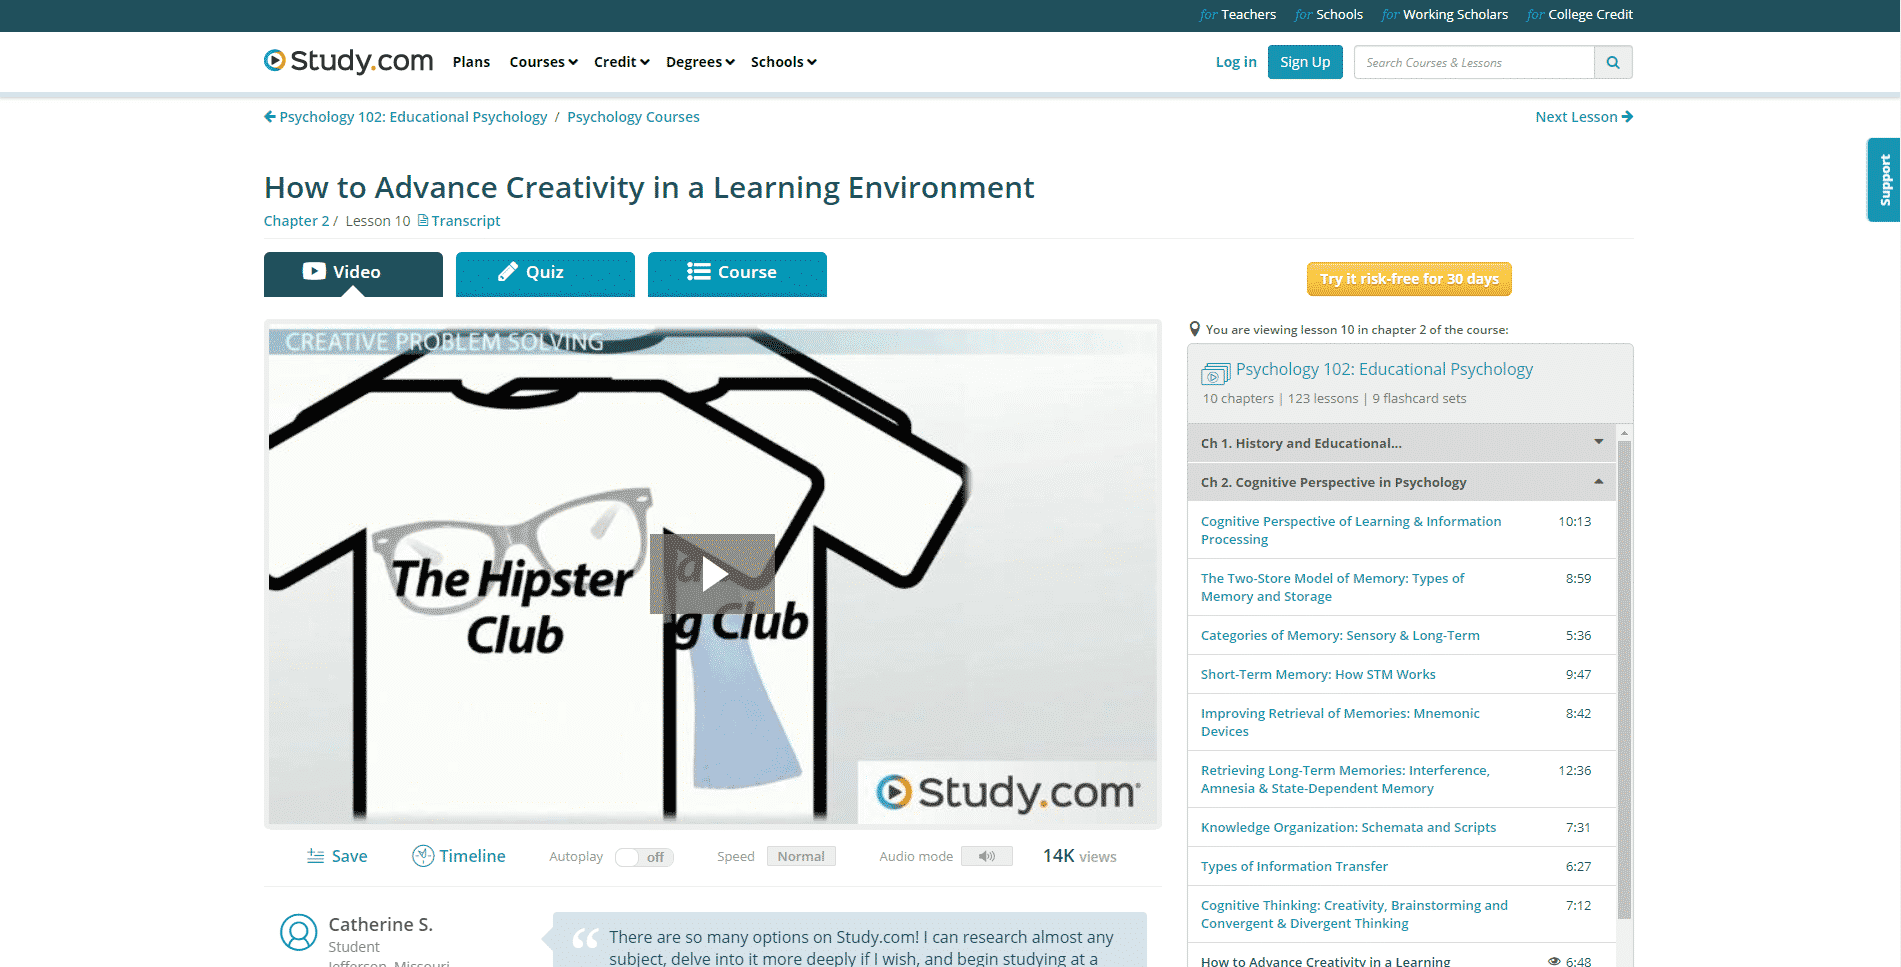Click the Save link under video
The height and width of the screenshot is (967, 1901).
pos(349,856)
